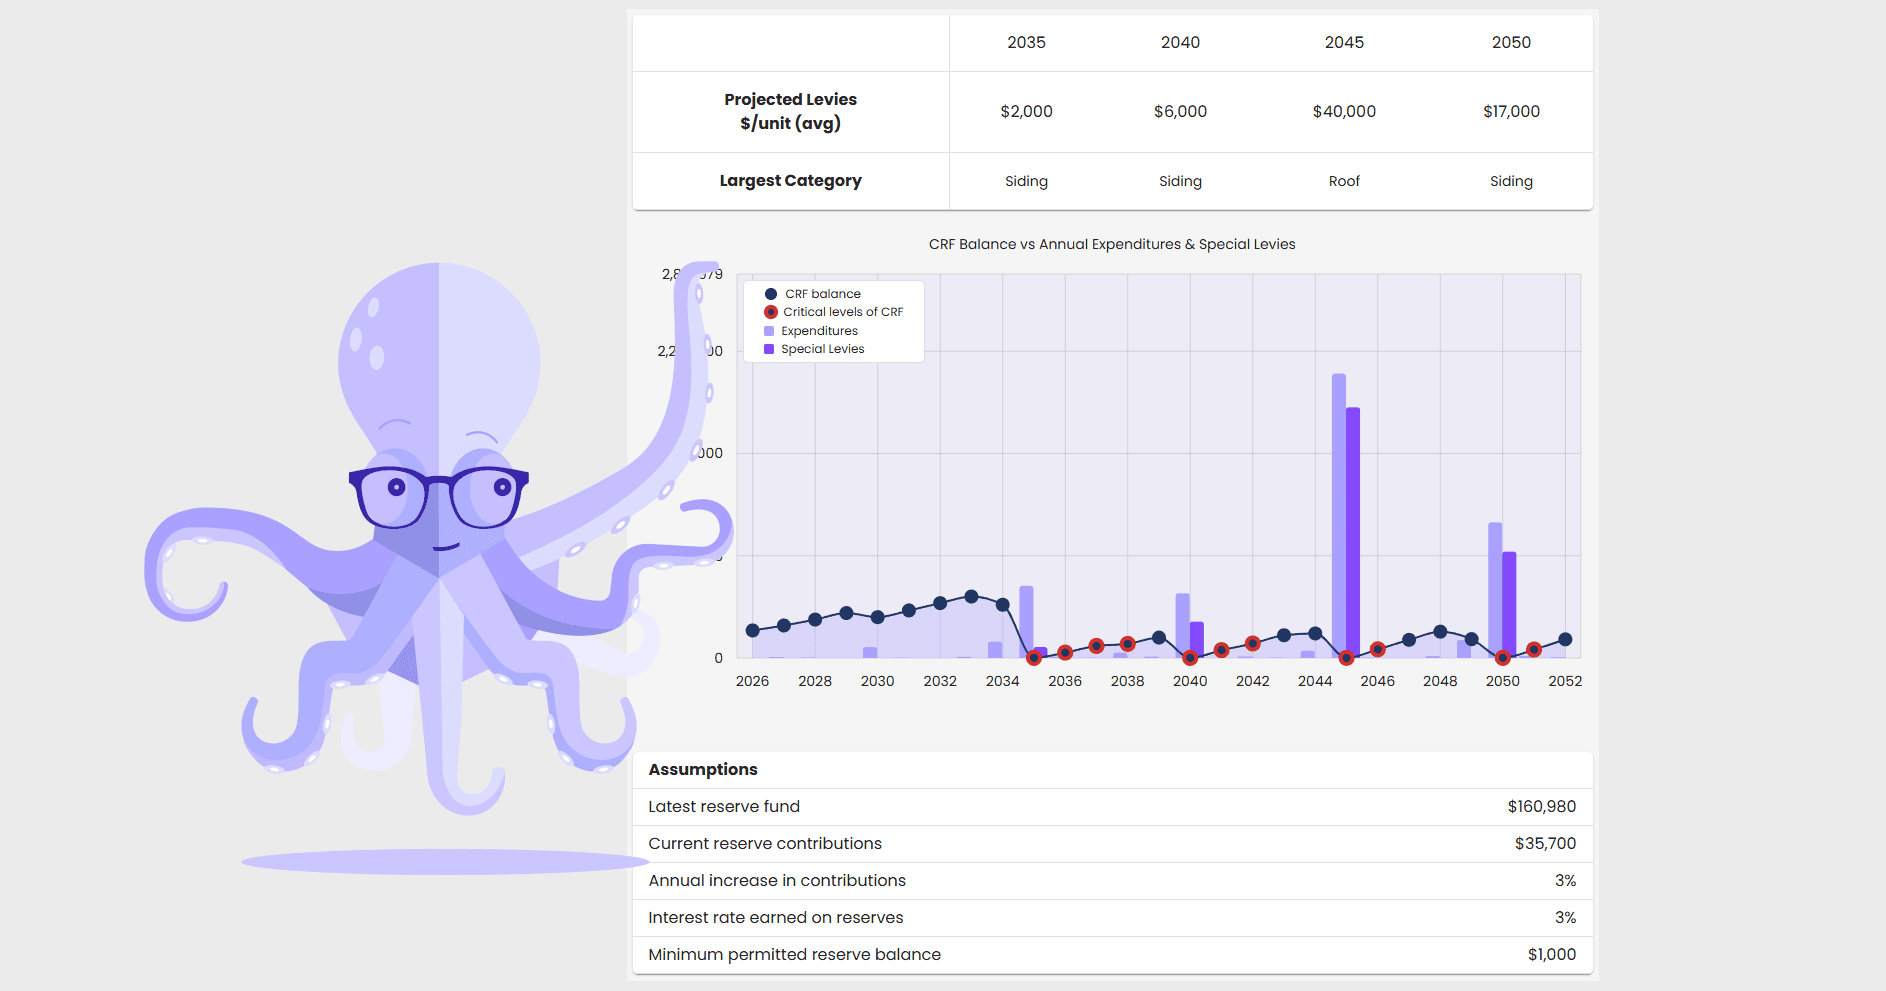Image resolution: width=1886 pixels, height=991 pixels.
Task: Click Interest rate earned on reserves row
Action: point(1112,918)
